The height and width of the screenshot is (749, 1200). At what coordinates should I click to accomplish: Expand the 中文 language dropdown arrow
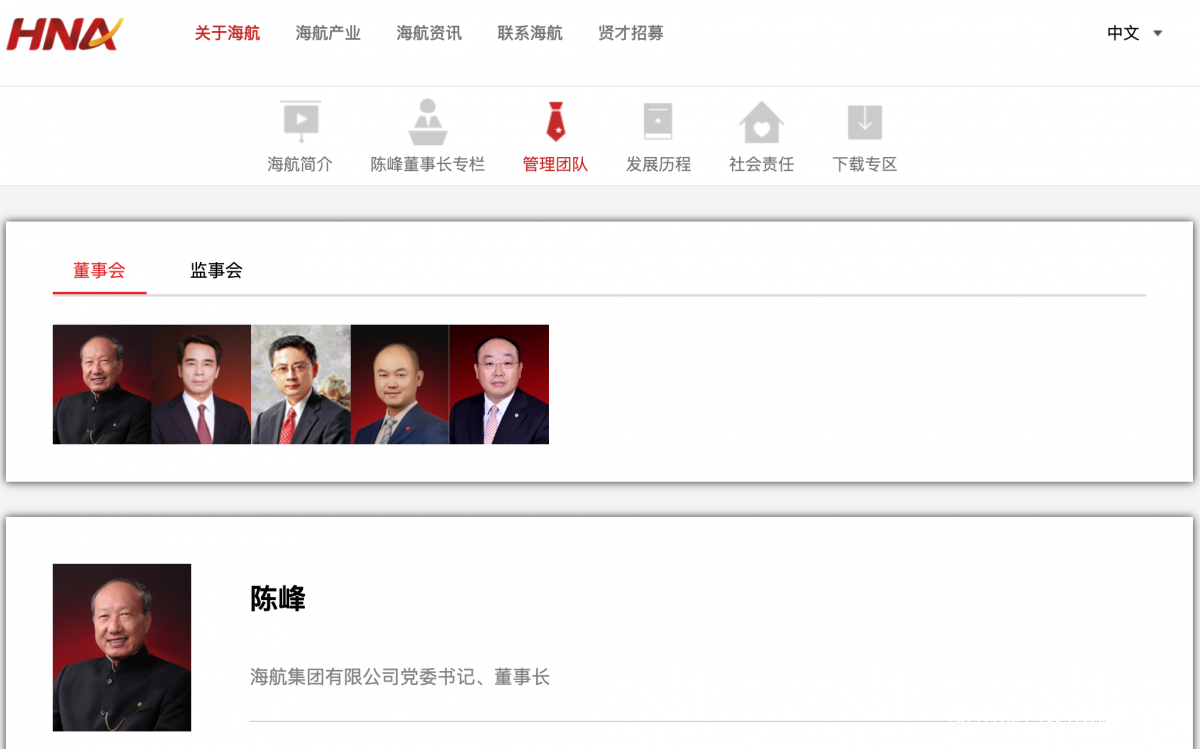click(x=1158, y=33)
